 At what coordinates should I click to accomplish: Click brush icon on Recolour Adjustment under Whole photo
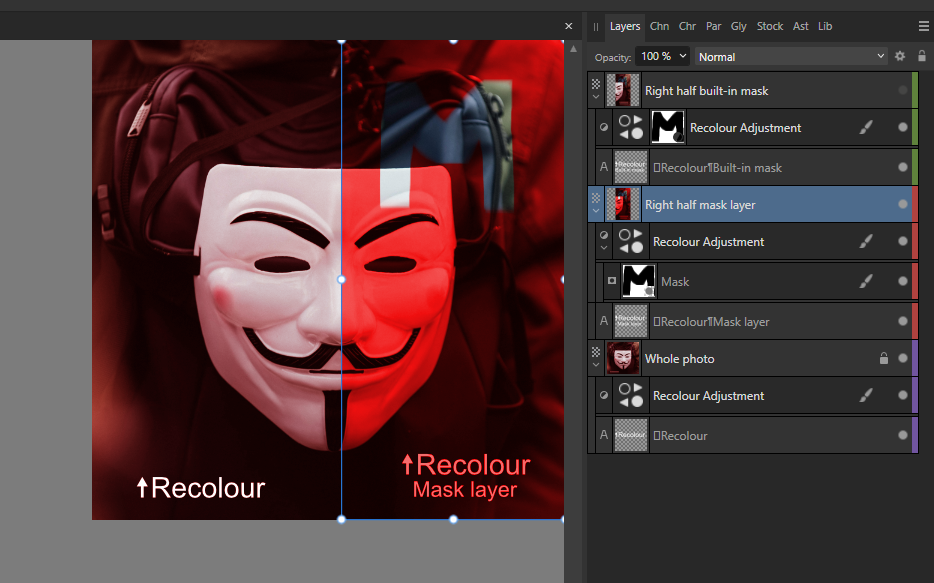(x=866, y=395)
